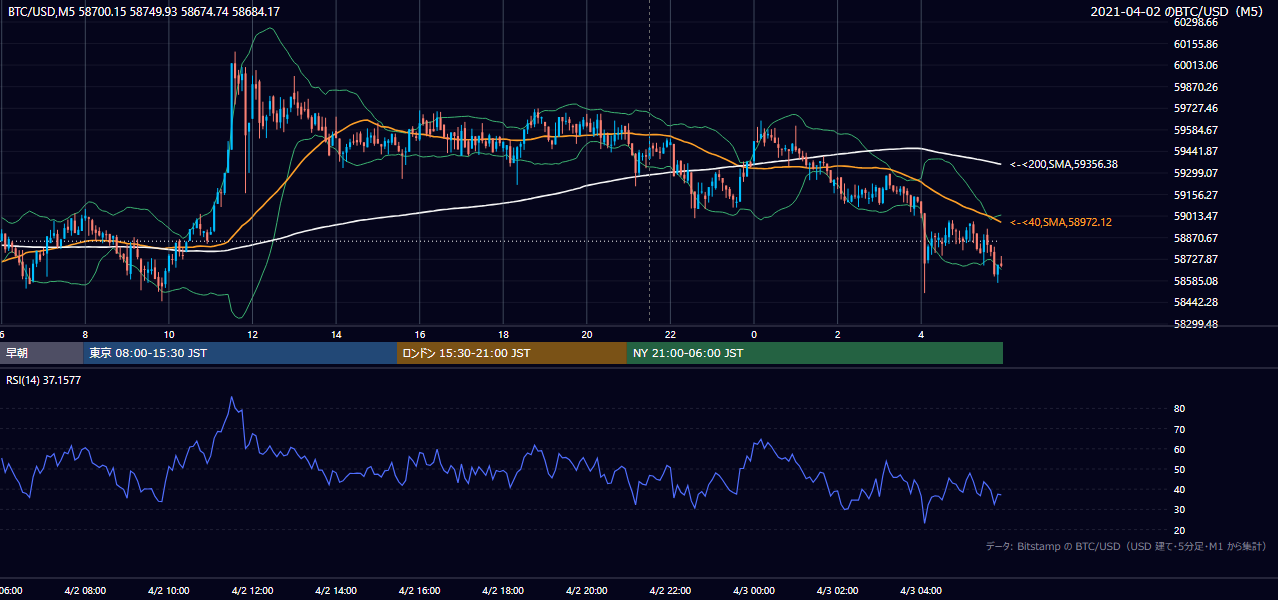Click hour label 14 under the price chart
Viewport: 1278px width, 600px height.
pos(337,334)
